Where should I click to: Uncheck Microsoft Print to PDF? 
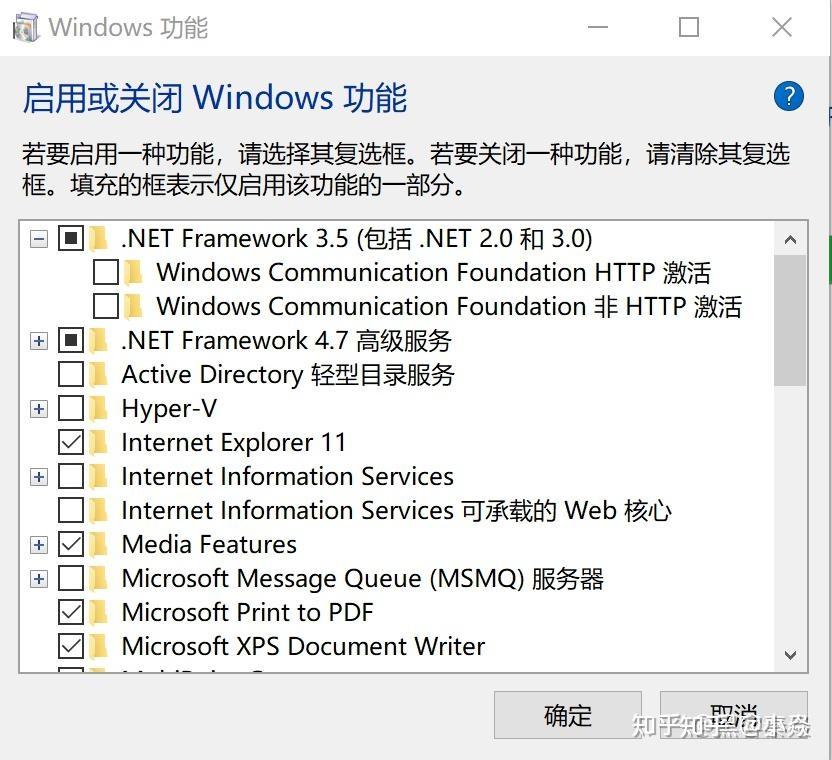pyautogui.click(x=70, y=612)
